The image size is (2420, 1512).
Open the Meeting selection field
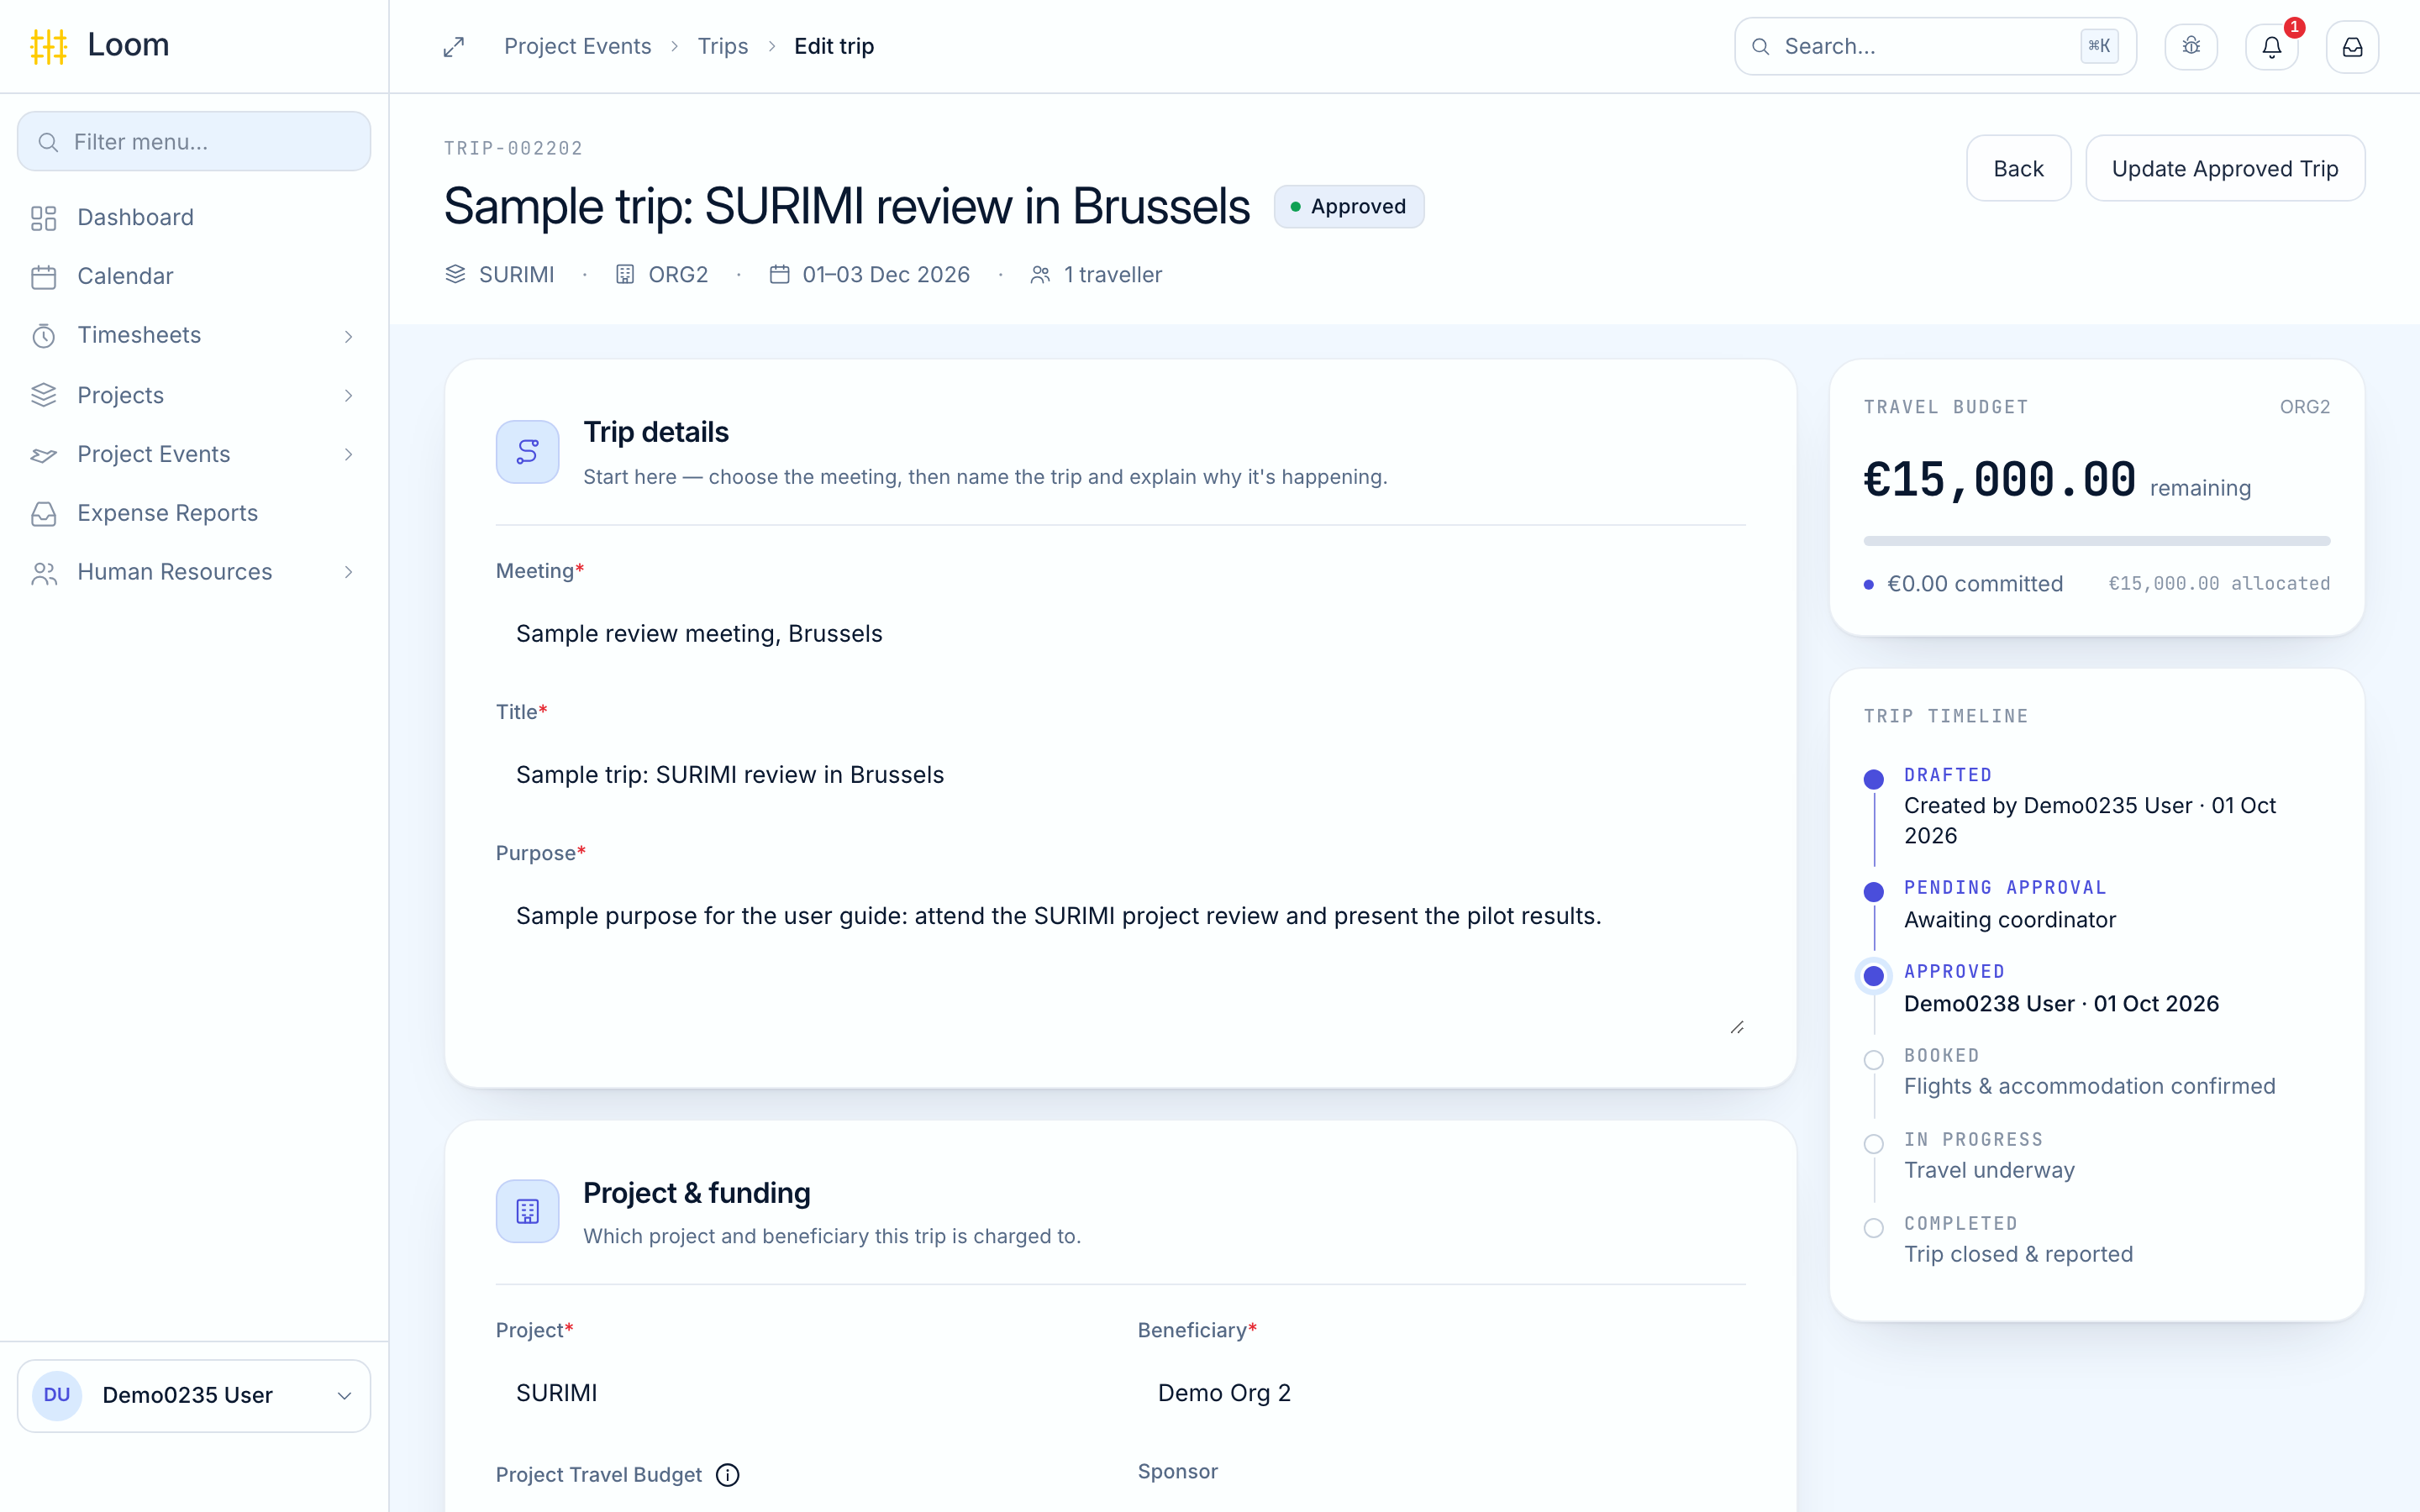tap(1120, 634)
